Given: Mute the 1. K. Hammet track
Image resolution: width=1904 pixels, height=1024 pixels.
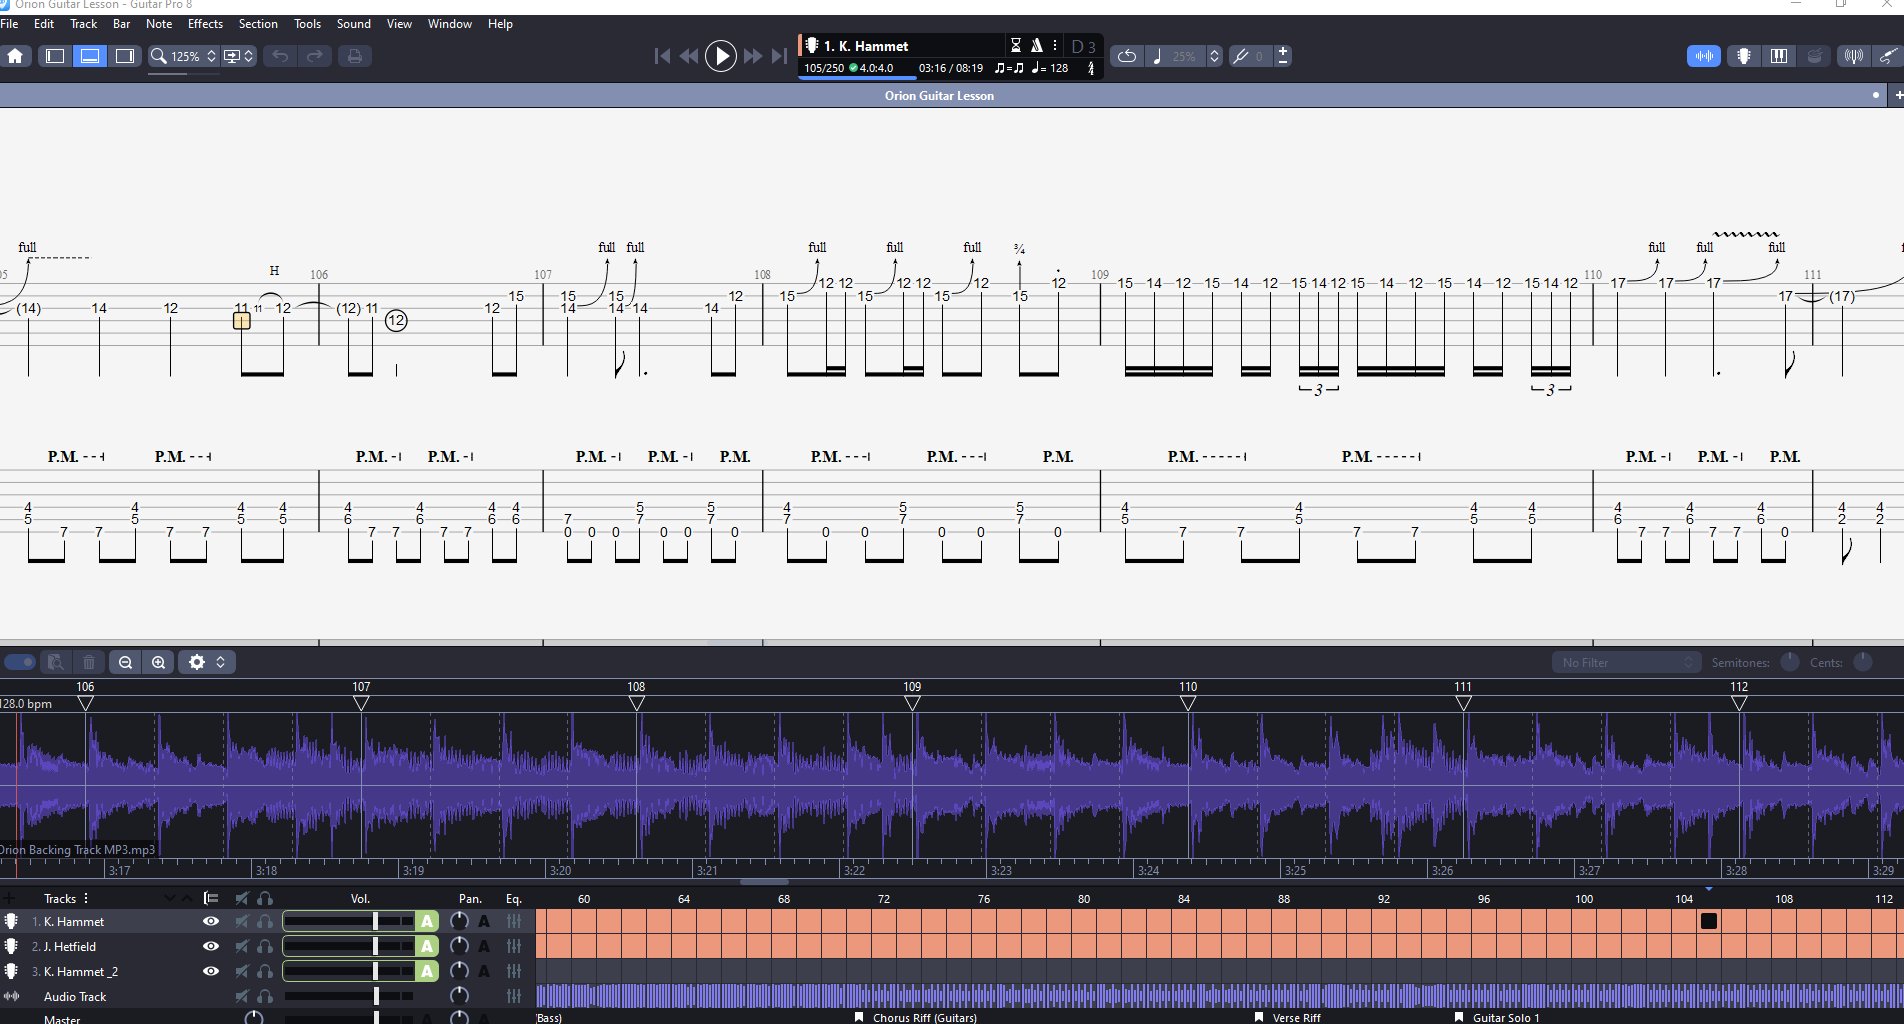Looking at the screenshot, I should coord(241,921).
